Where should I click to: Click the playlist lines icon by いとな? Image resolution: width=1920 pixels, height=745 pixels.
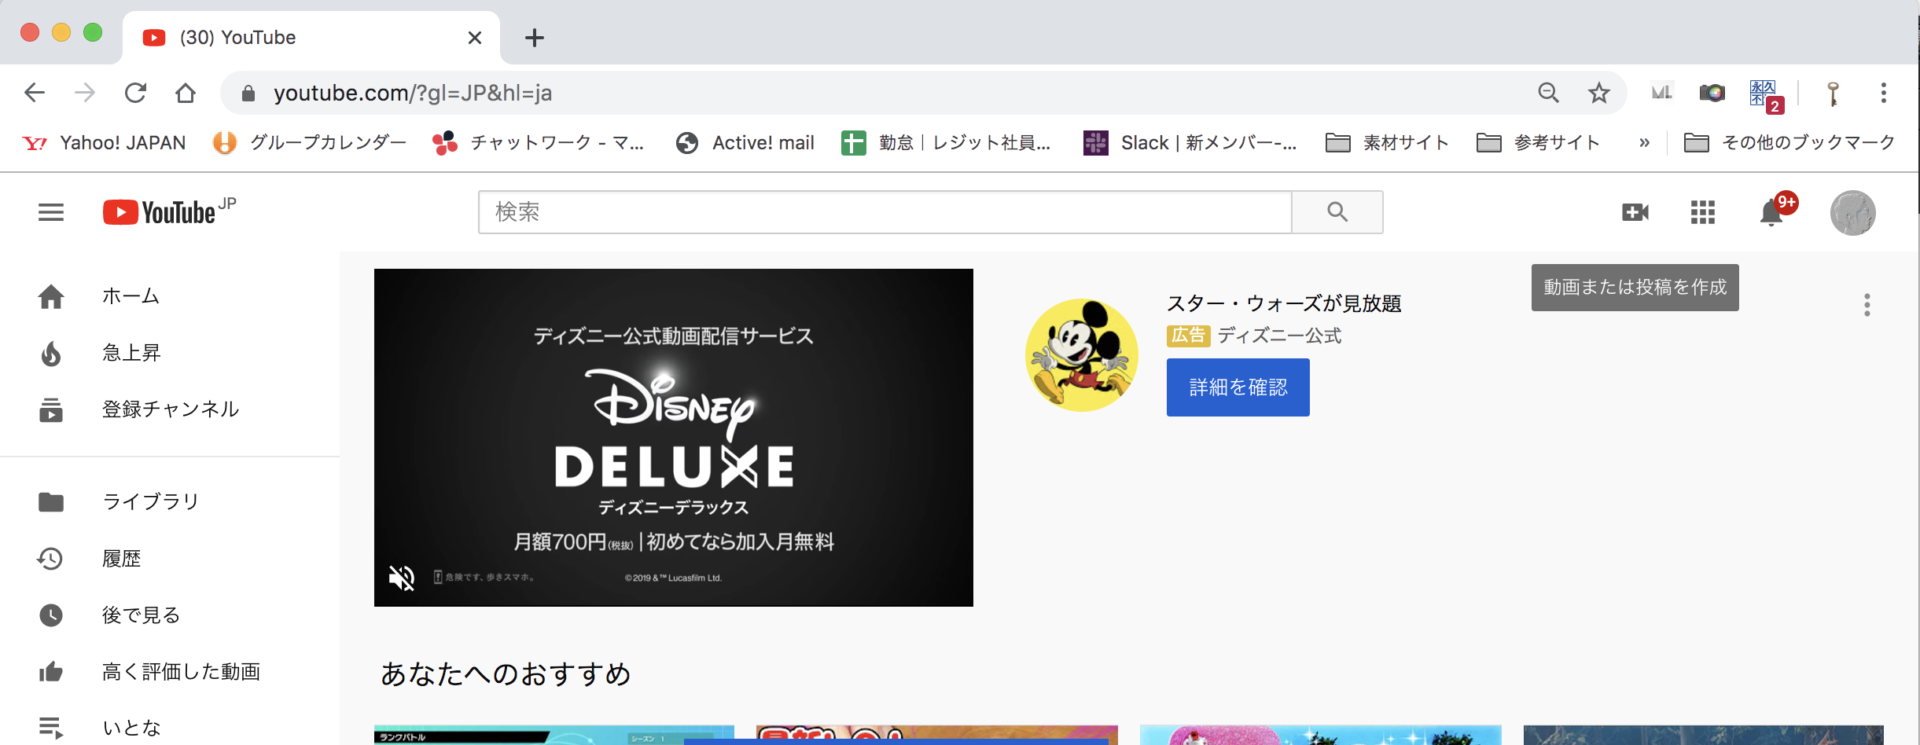[51, 728]
